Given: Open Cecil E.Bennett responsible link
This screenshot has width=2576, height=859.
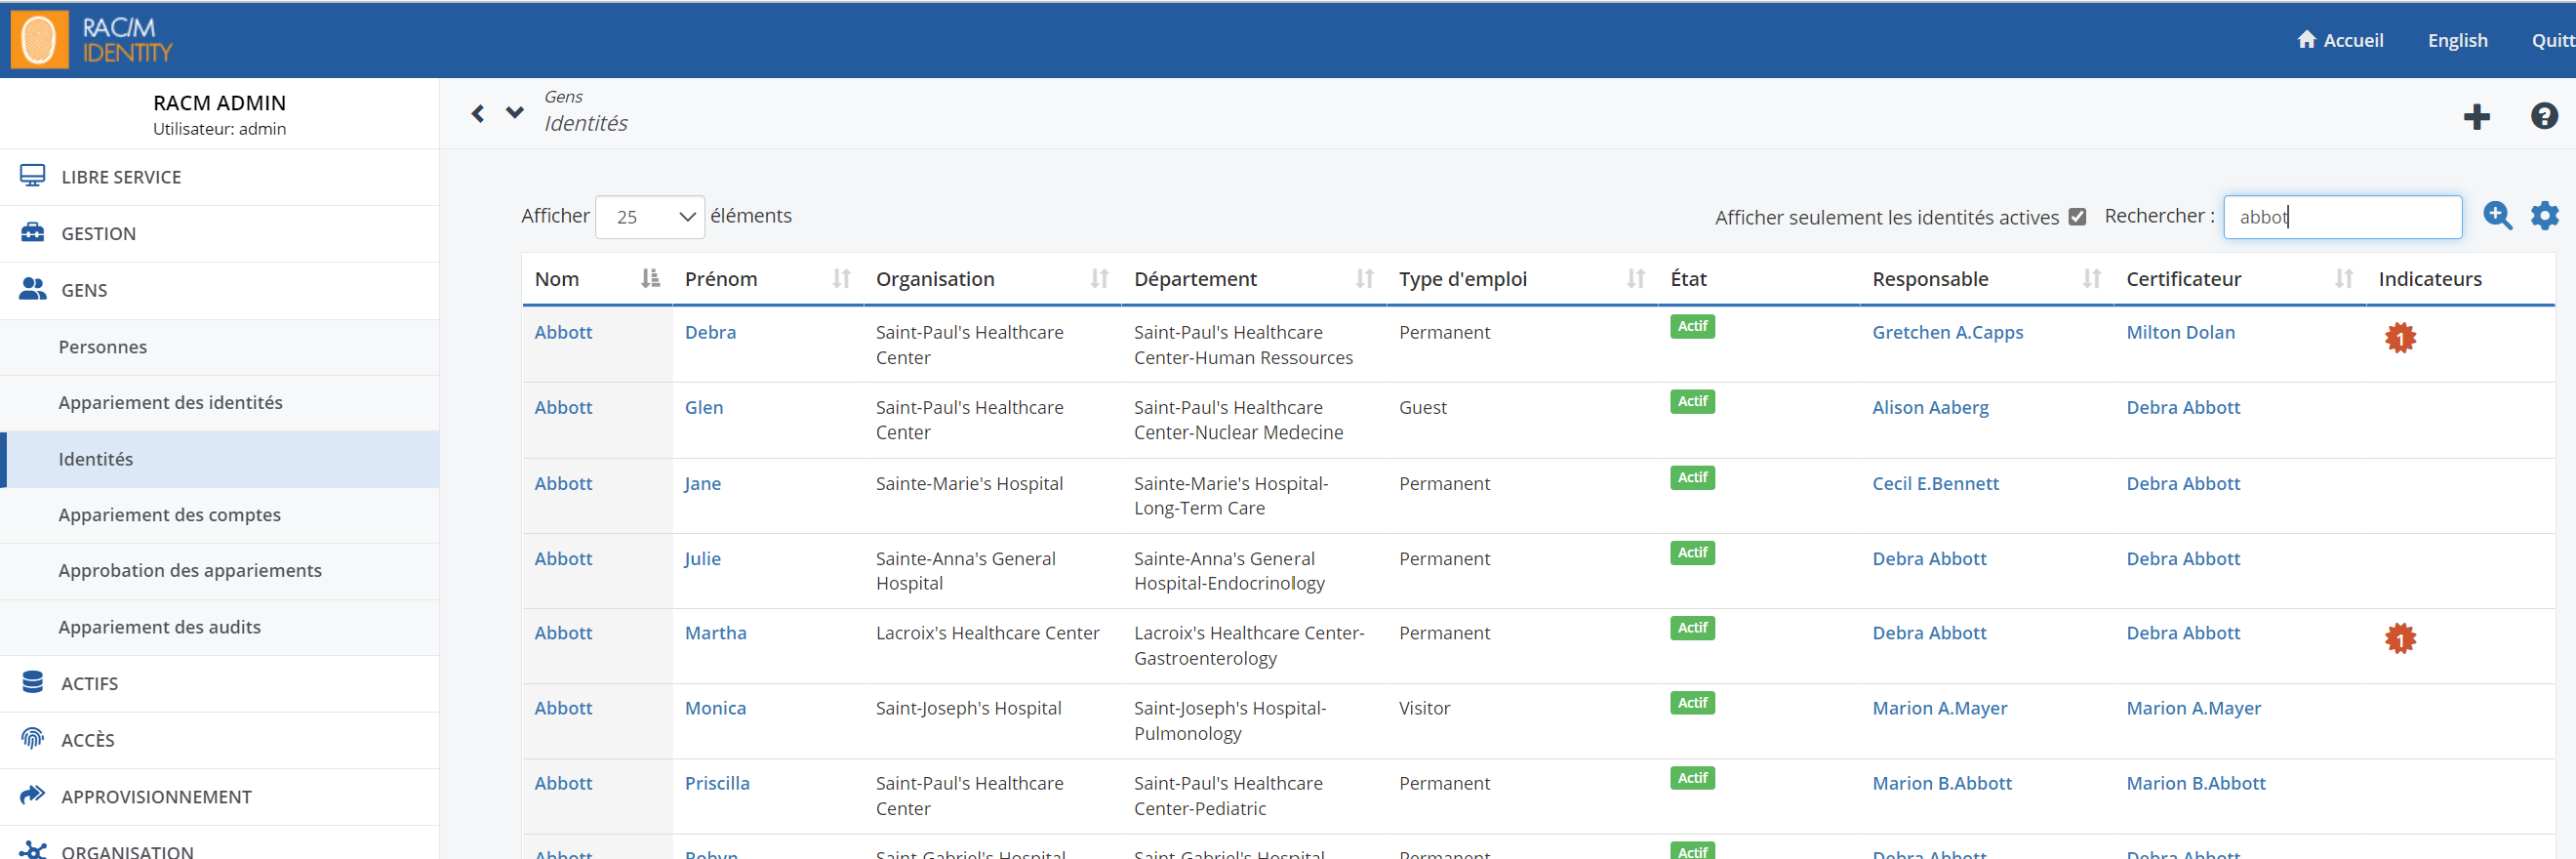Looking at the screenshot, I should (x=1935, y=483).
